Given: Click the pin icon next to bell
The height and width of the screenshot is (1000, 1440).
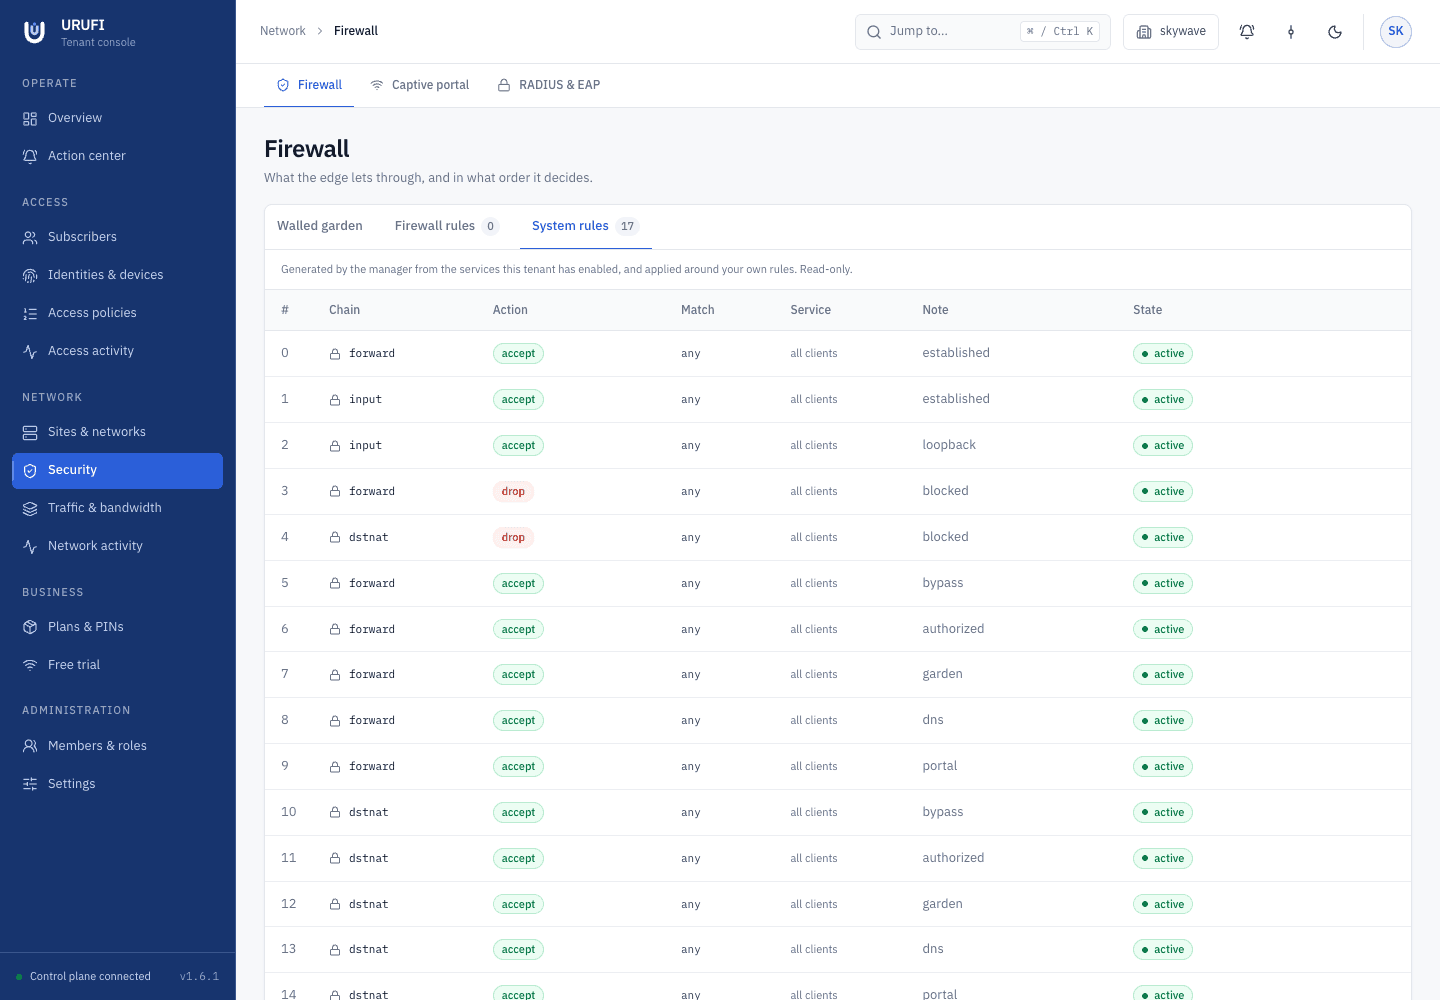Looking at the screenshot, I should 1291,32.
